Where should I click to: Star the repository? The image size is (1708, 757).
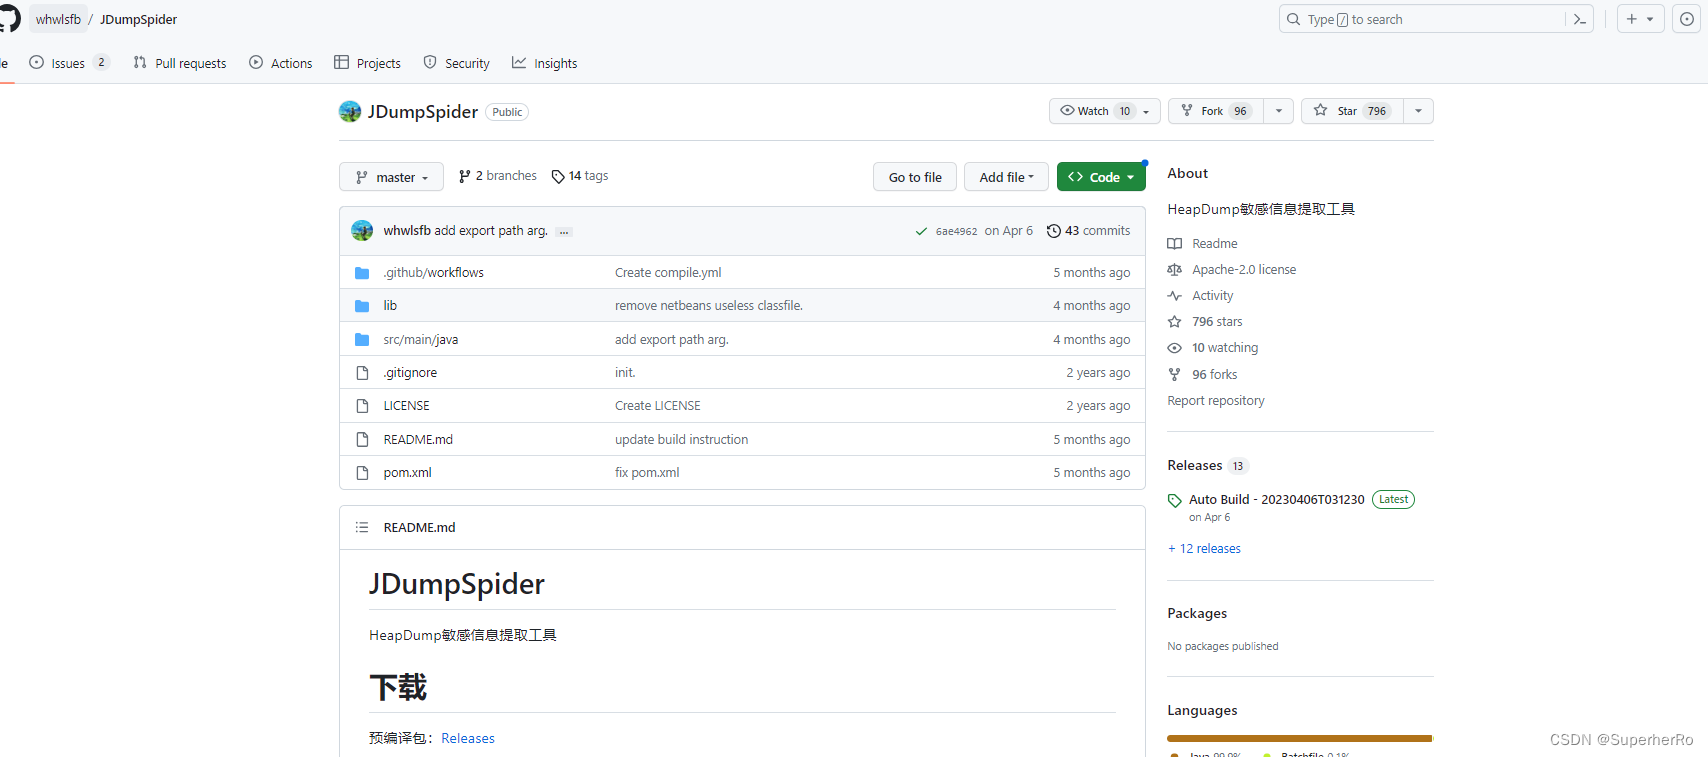coord(1352,111)
